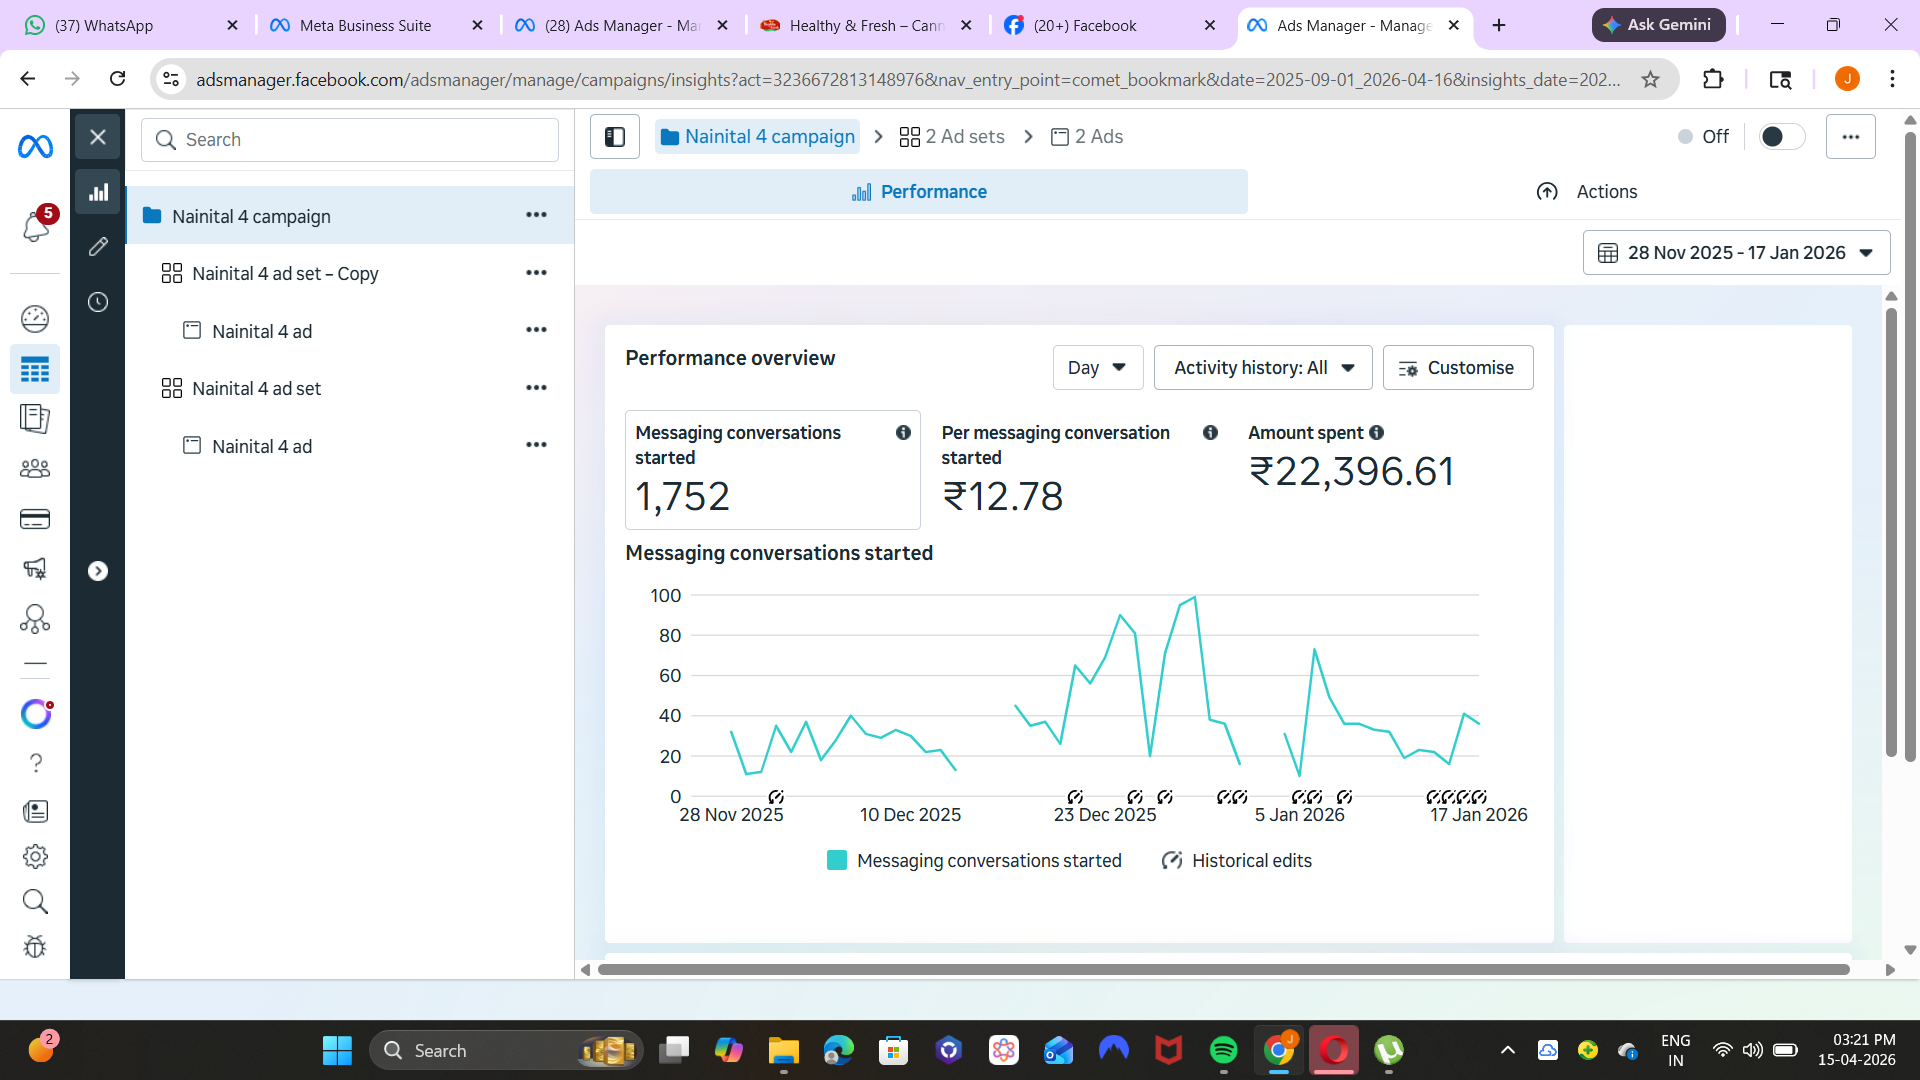Click the campaign Search input field

pyautogui.click(x=349, y=140)
